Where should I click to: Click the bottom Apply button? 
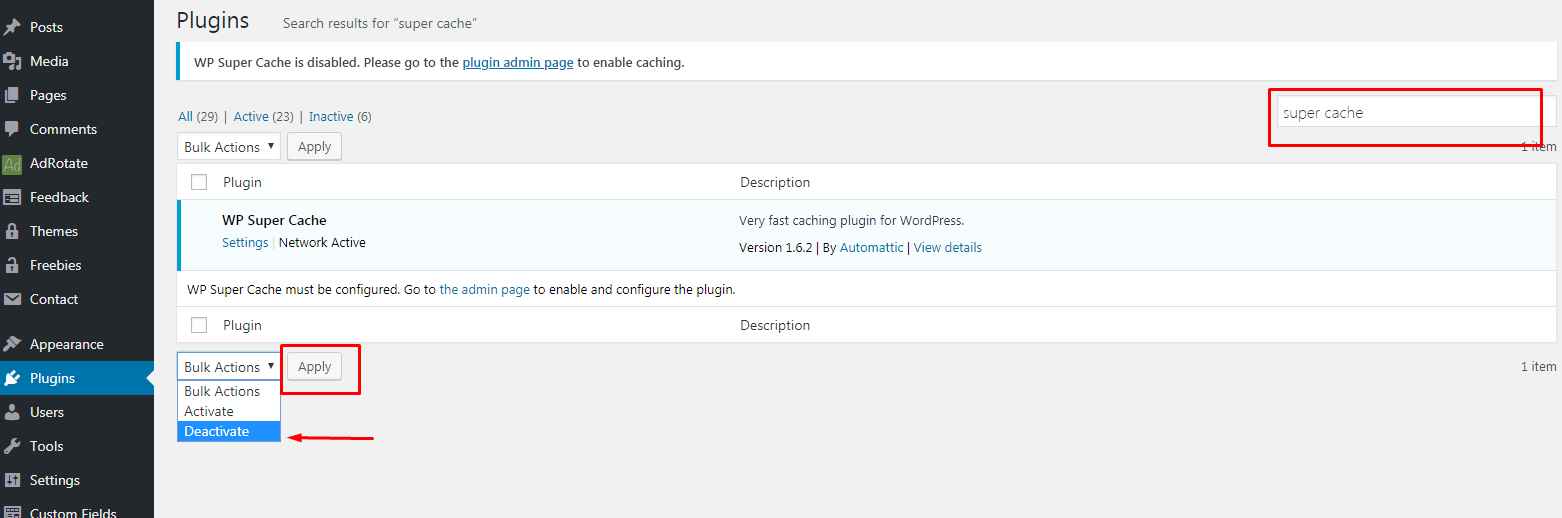click(314, 366)
